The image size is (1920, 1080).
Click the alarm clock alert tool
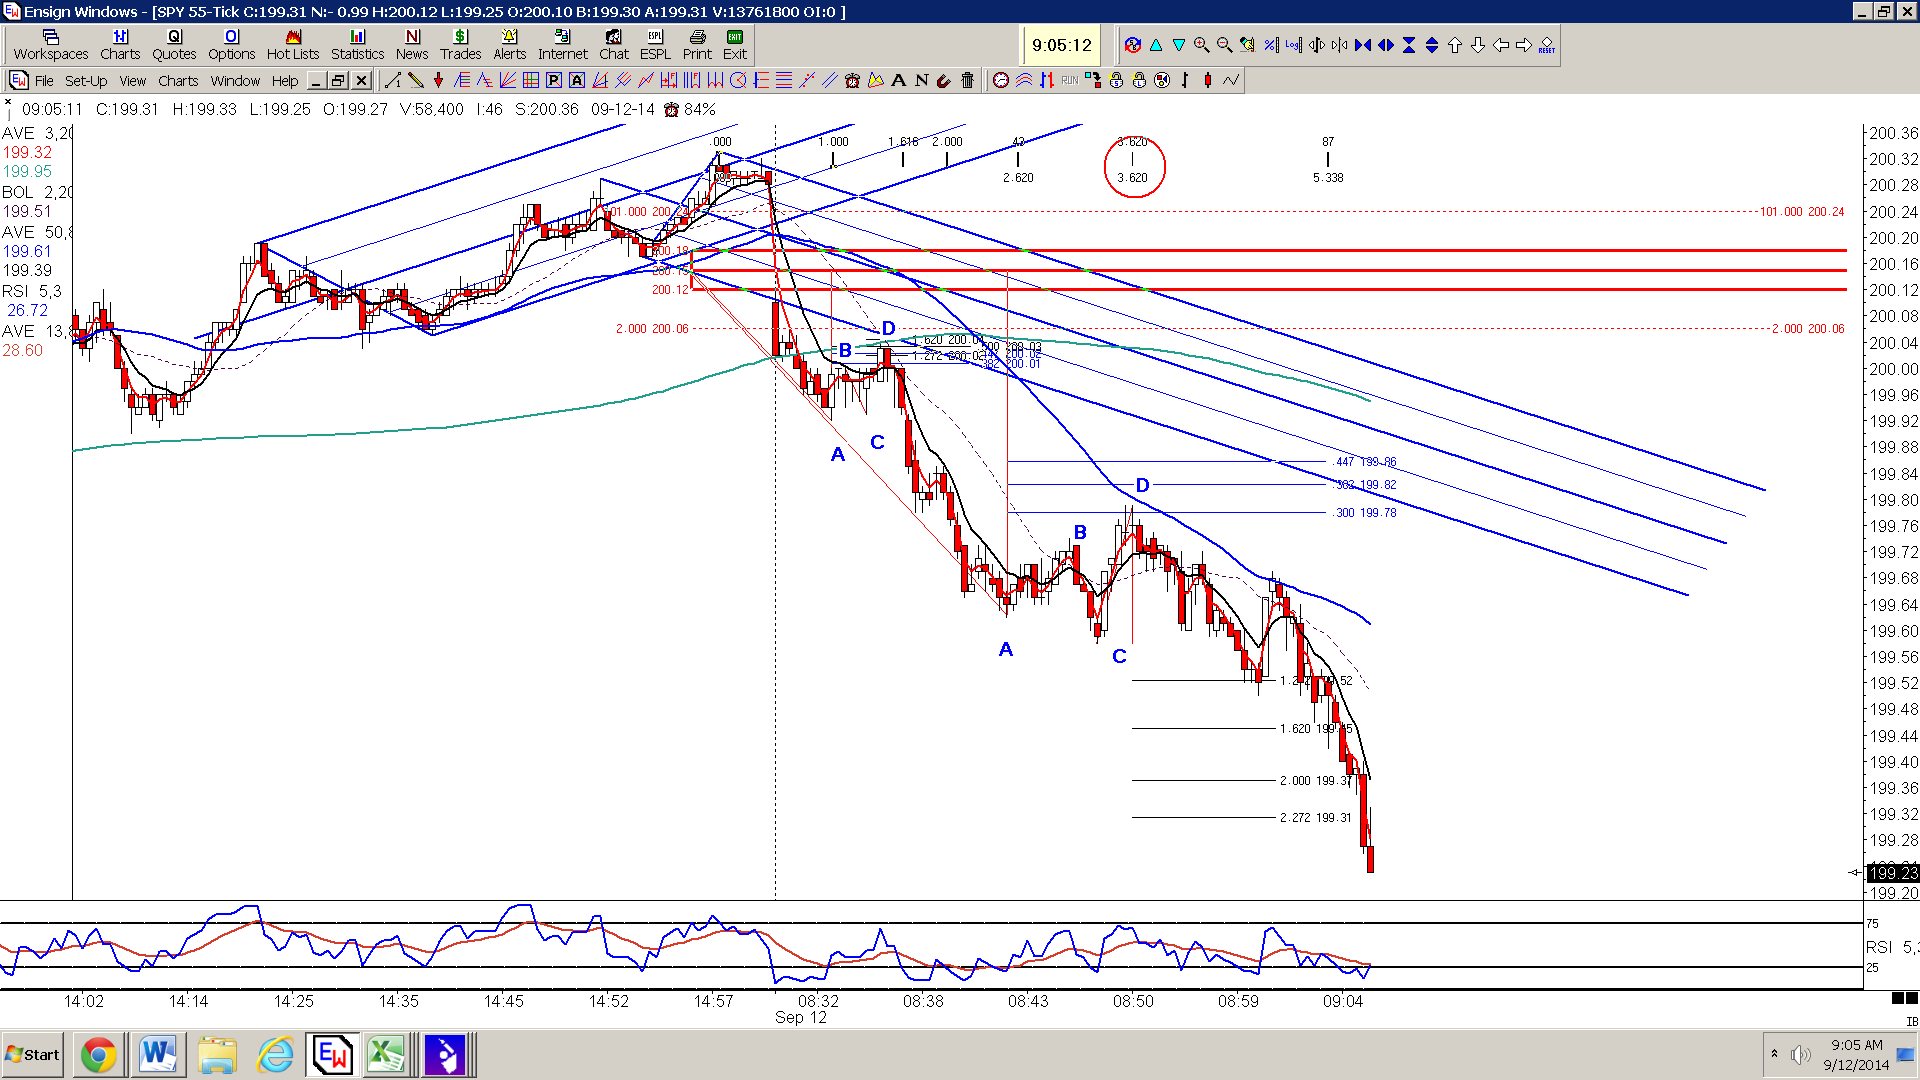click(x=853, y=80)
